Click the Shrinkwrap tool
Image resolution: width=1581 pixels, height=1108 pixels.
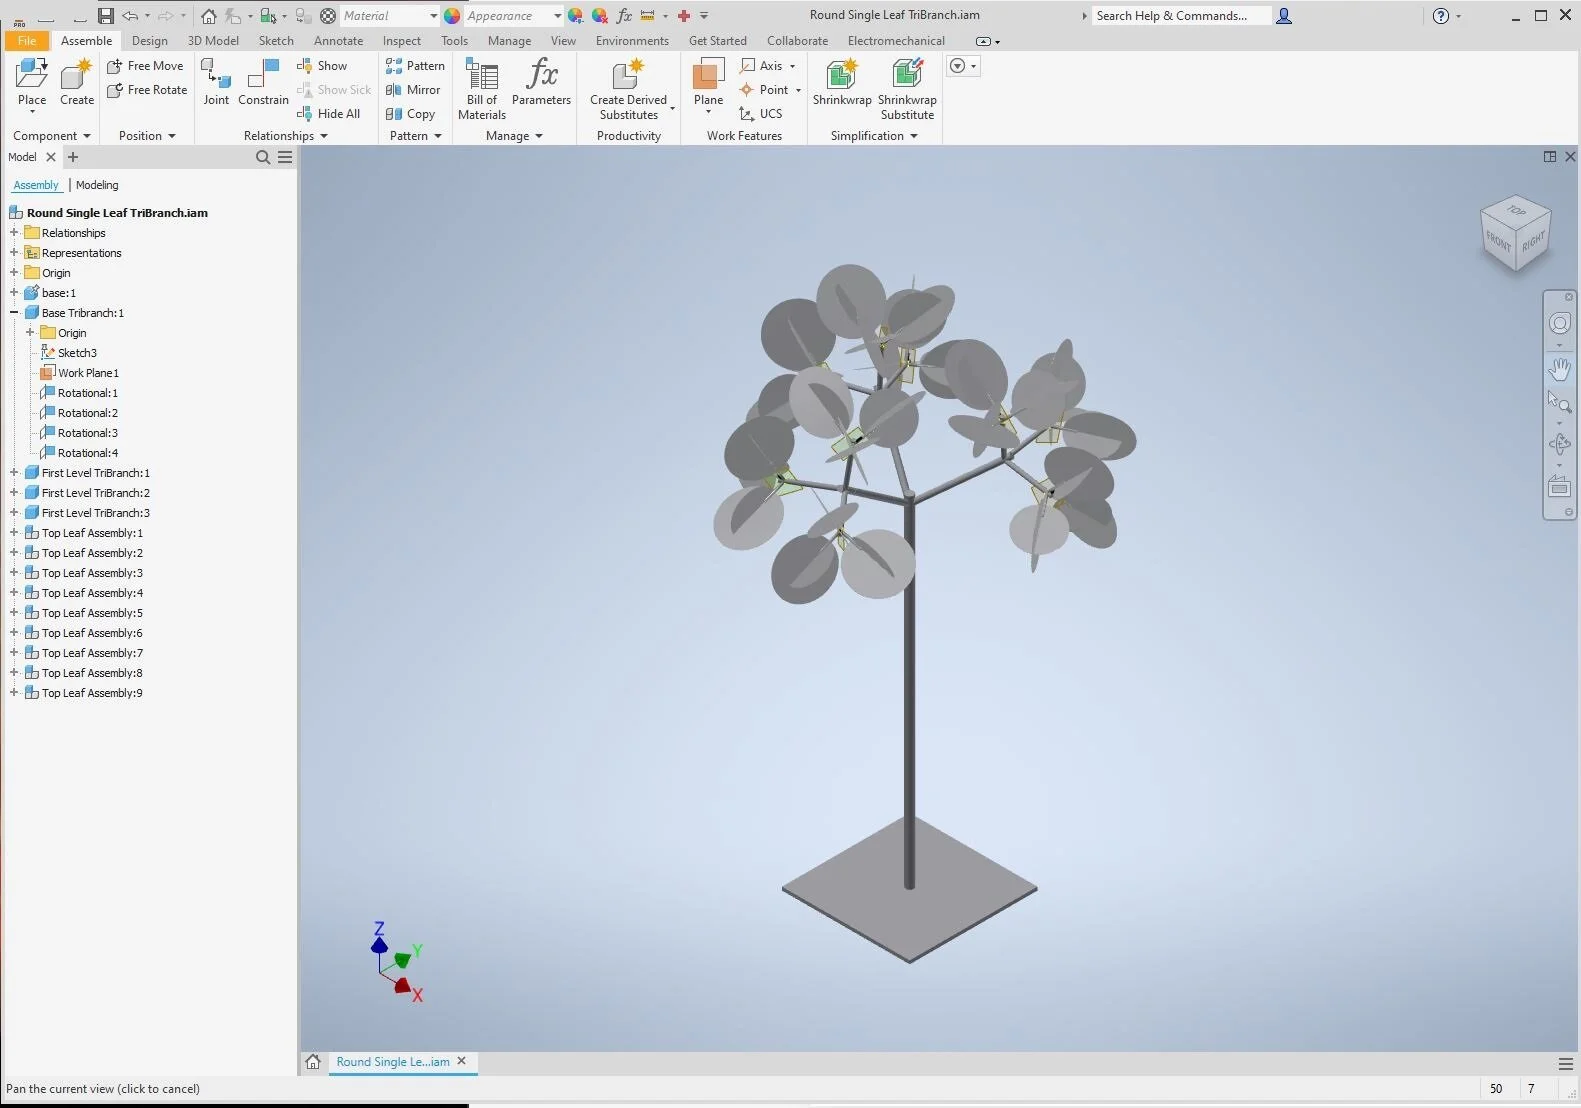tap(842, 82)
